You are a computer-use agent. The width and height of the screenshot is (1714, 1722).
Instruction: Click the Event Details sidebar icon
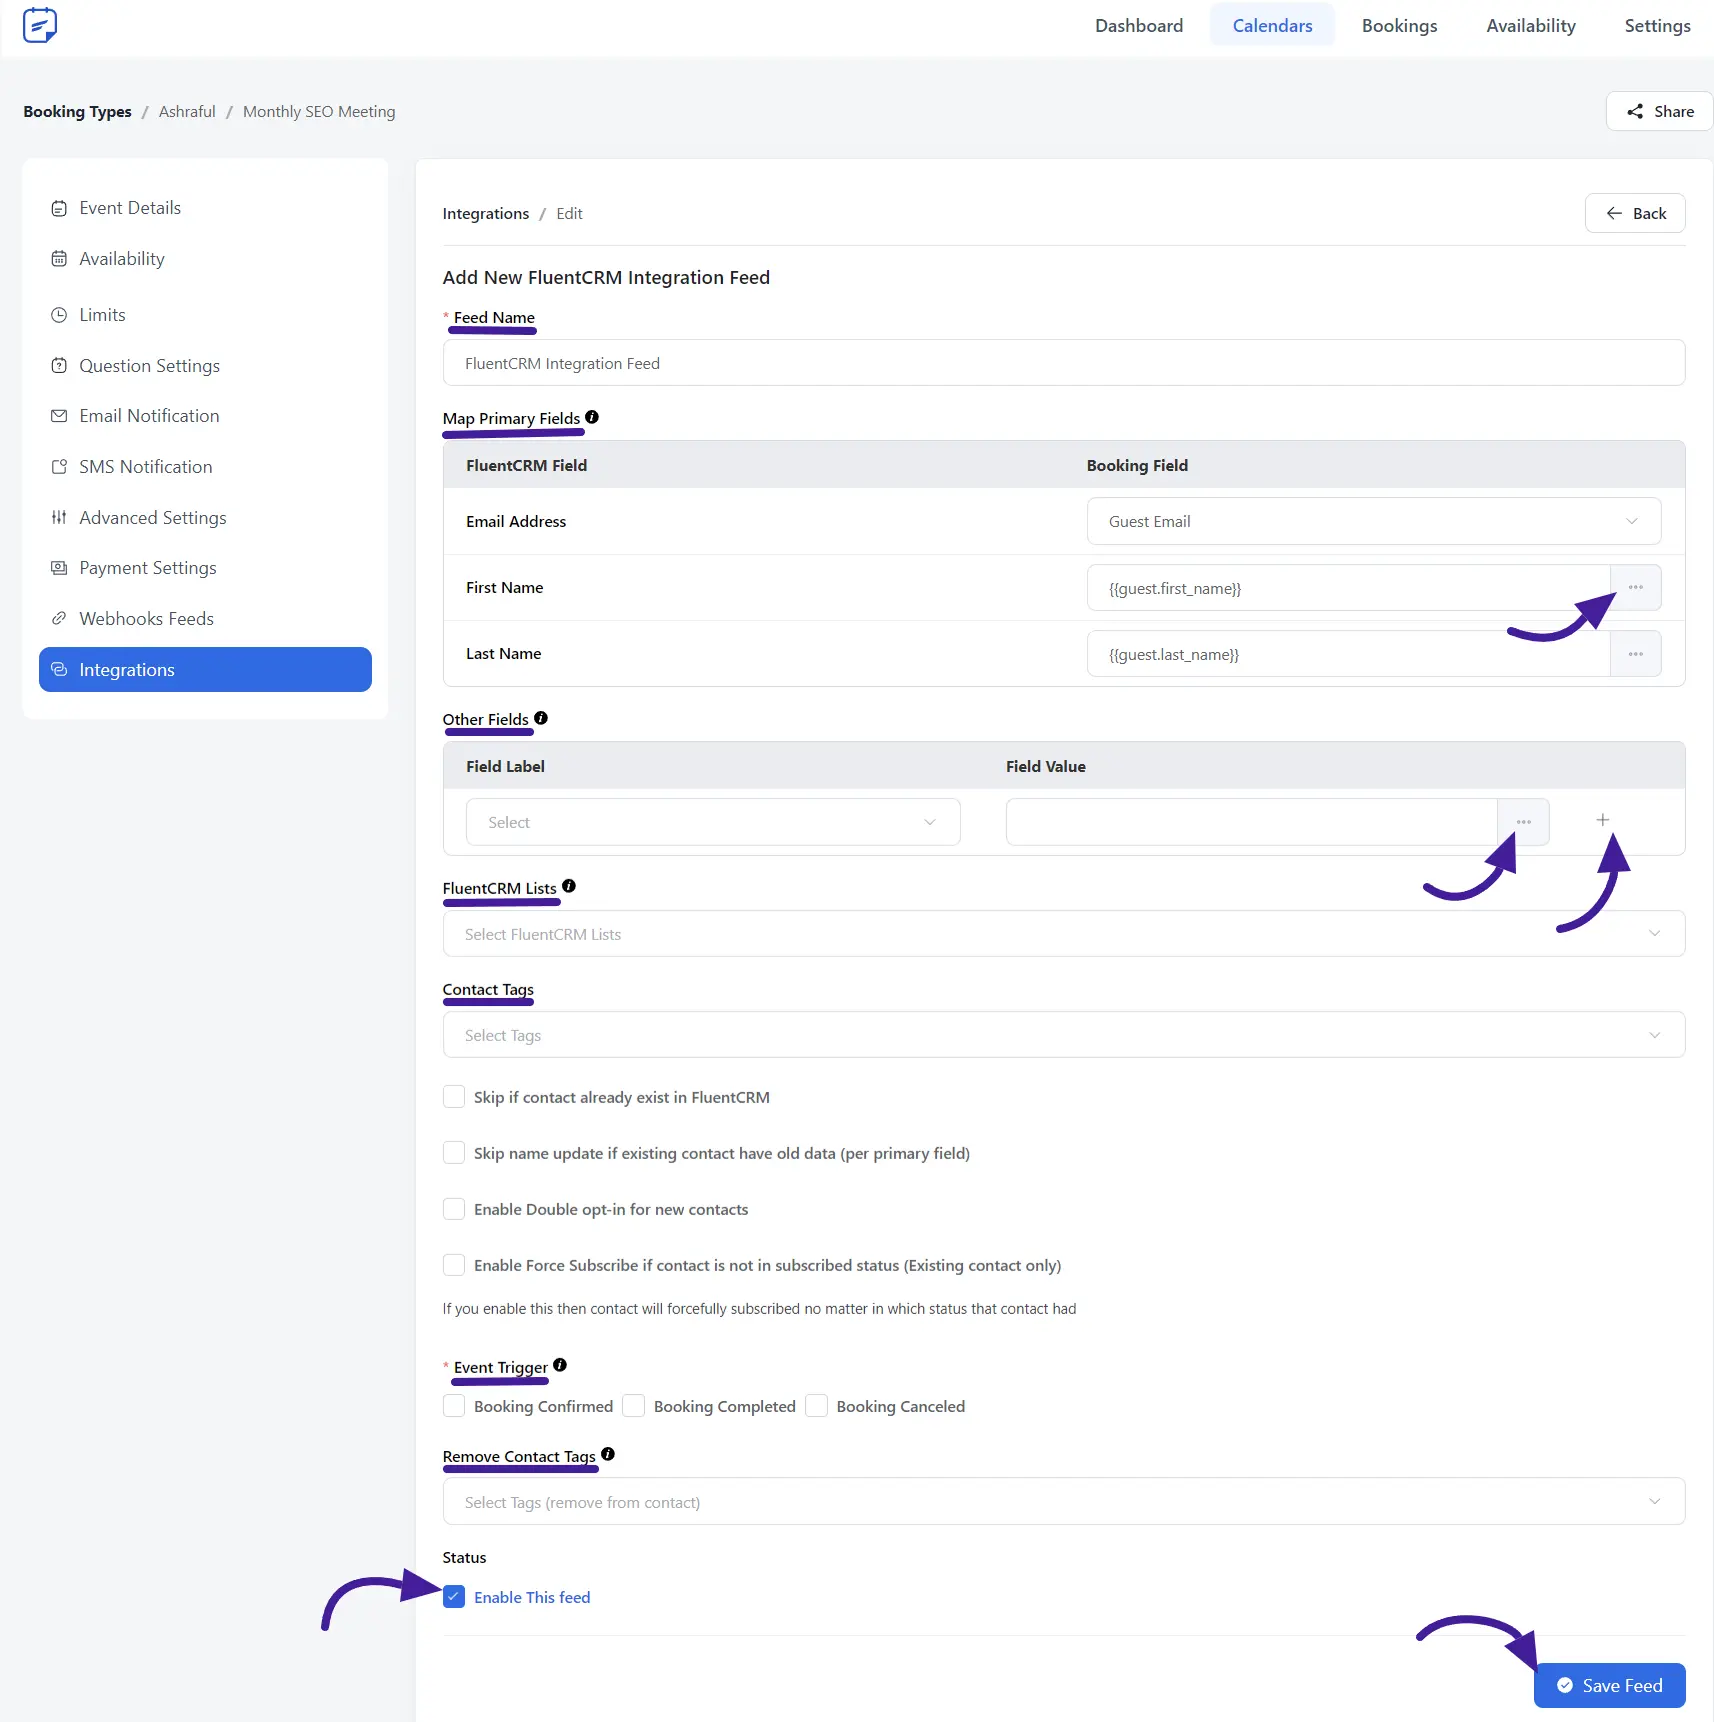(x=59, y=208)
